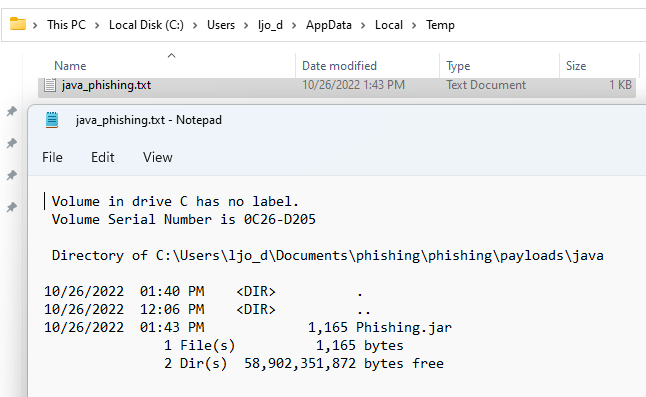Expand the chevron after AppData breadcrumb
Viewport: 646px width, 397px height.
click(363, 26)
